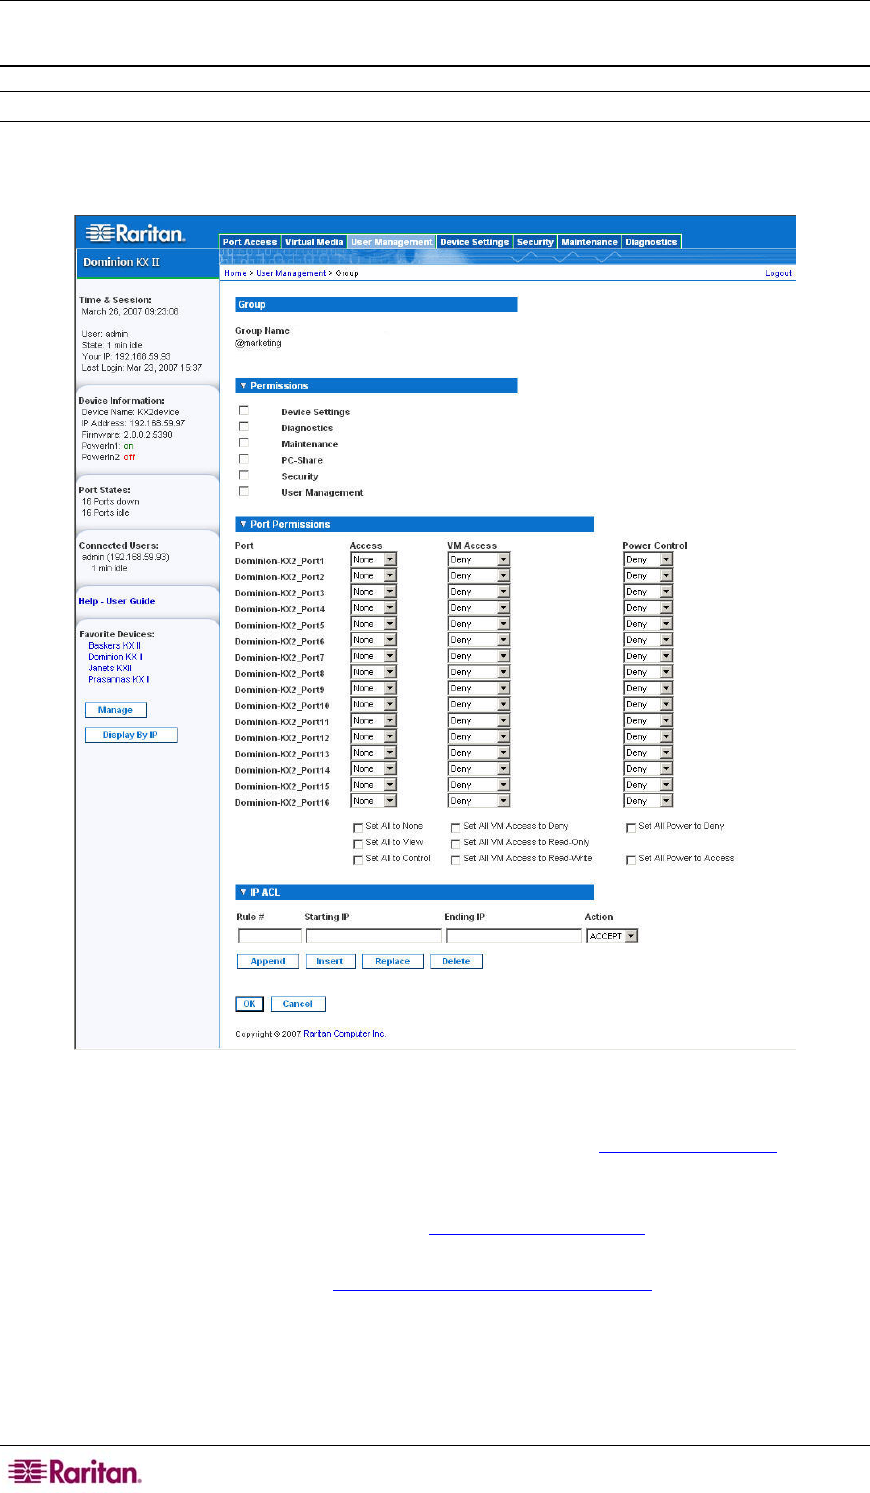This screenshot has width=870, height=1493.
Task: Click User Management in the breadcrumb
Action: coord(291,273)
